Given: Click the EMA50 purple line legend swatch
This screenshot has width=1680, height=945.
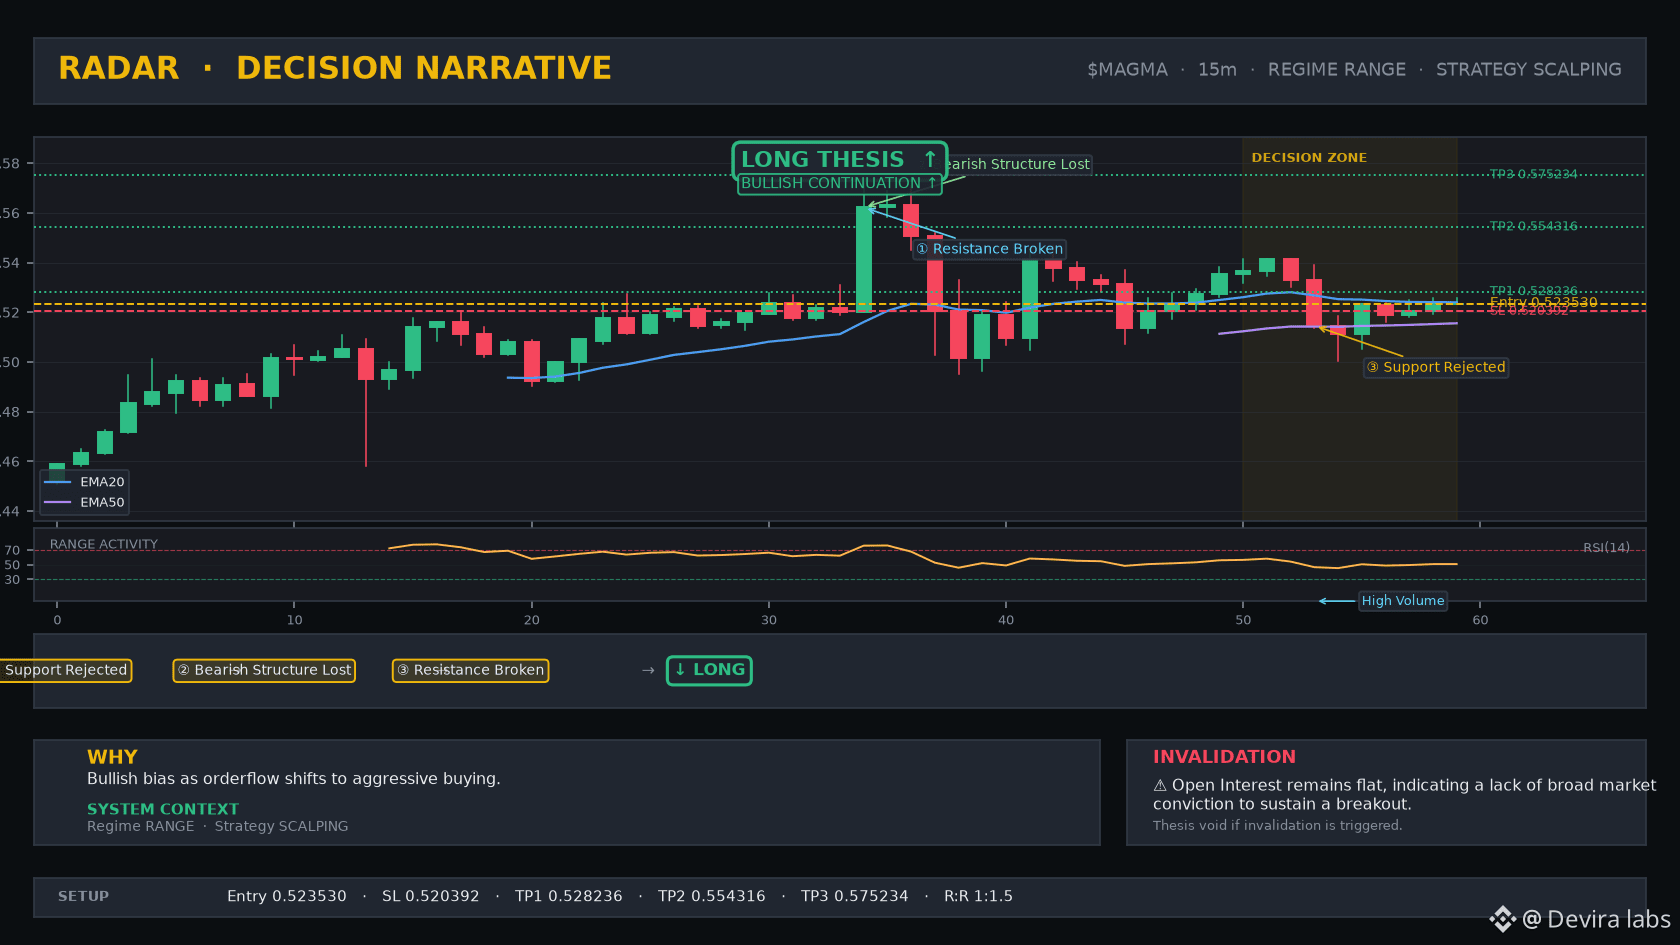Looking at the screenshot, I should [58, 502].
